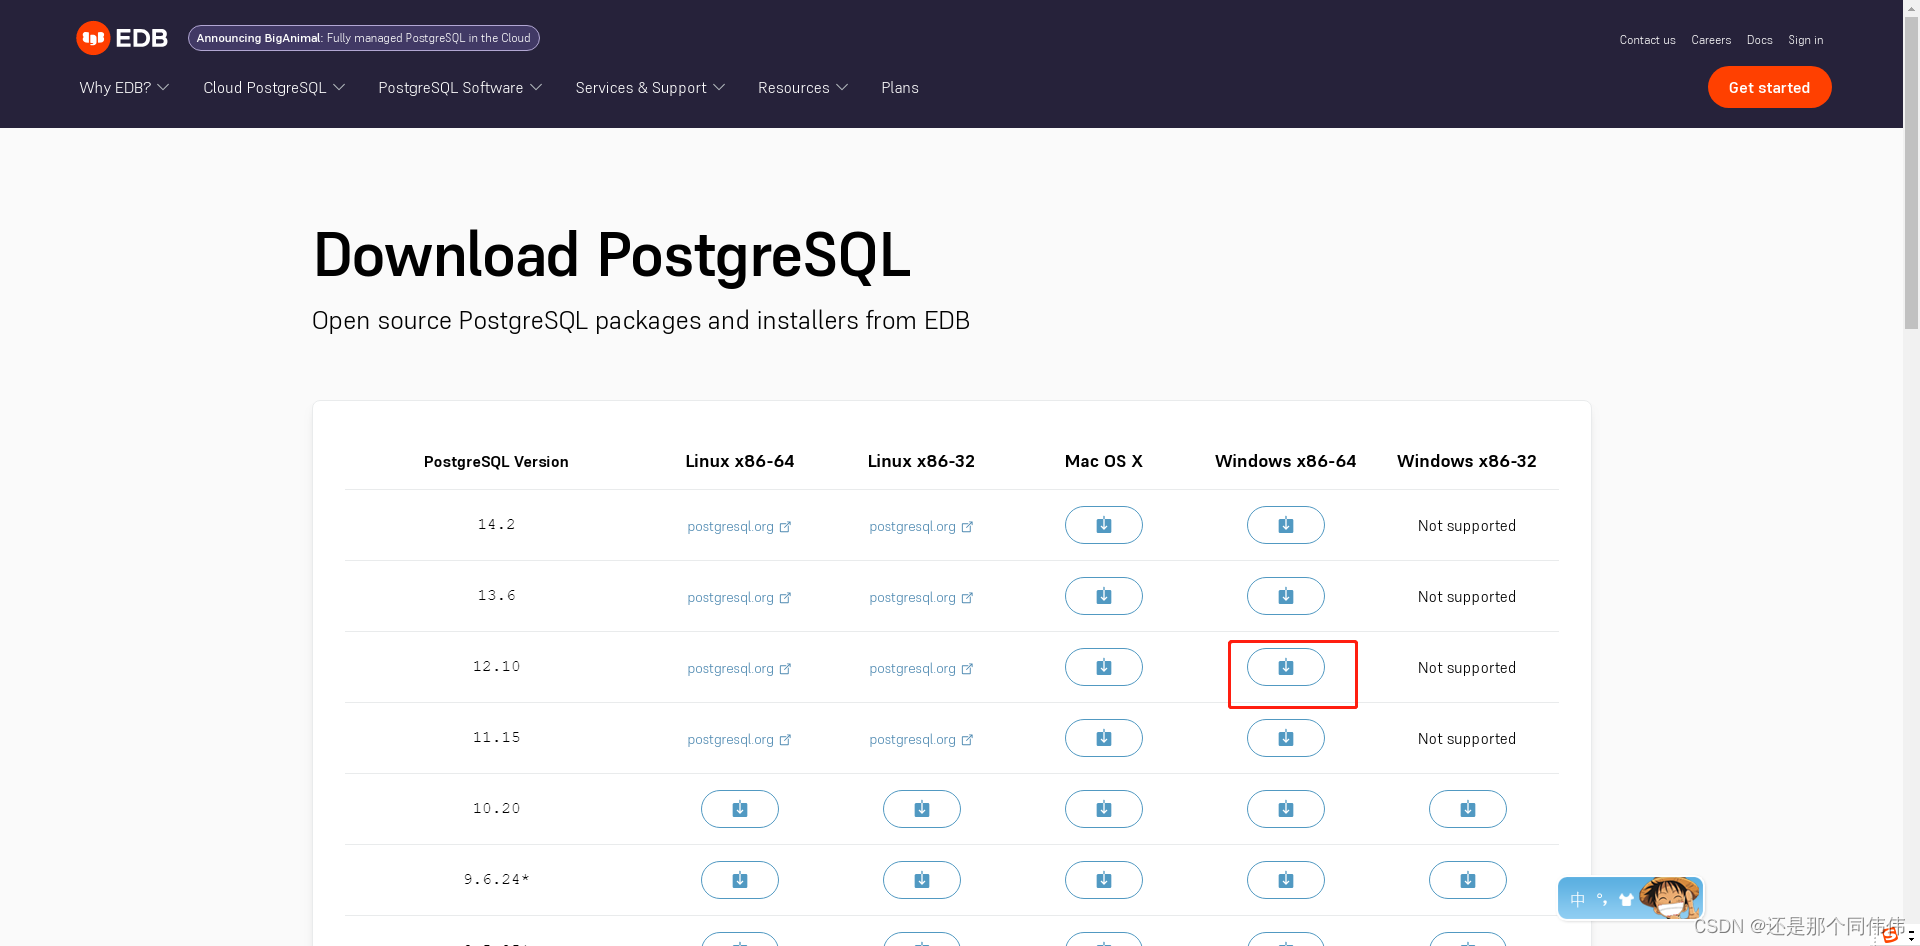Screen dimensions: 1920x946
Task: Click the punctuation toggle on IME bar
Action: coord(1602,899)
